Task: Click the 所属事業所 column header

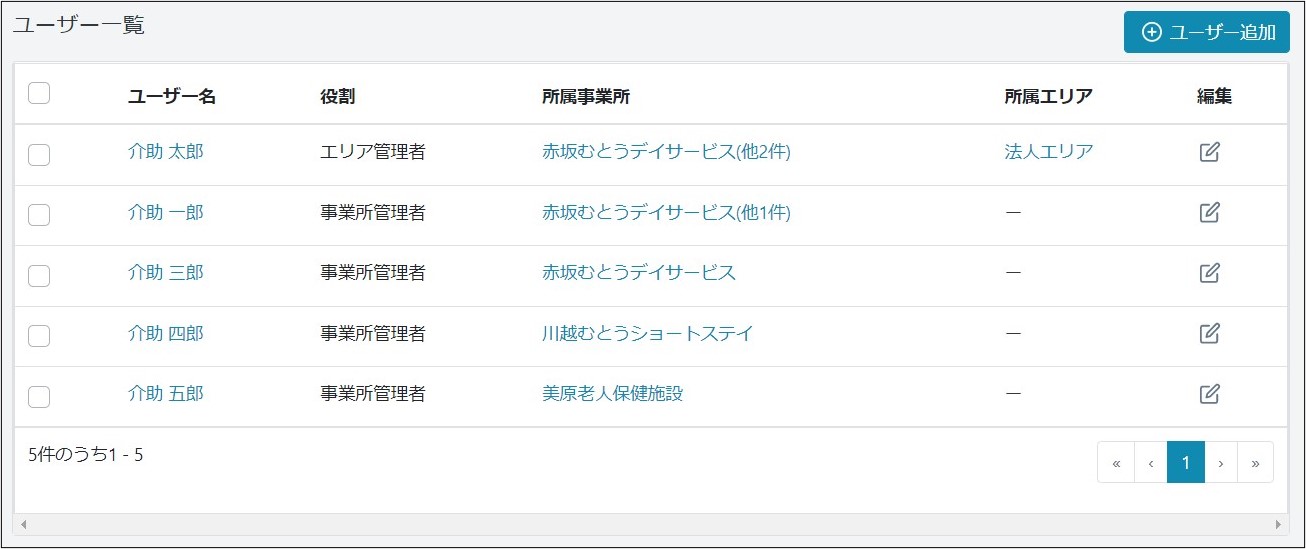Action: (x=586, y=97)
